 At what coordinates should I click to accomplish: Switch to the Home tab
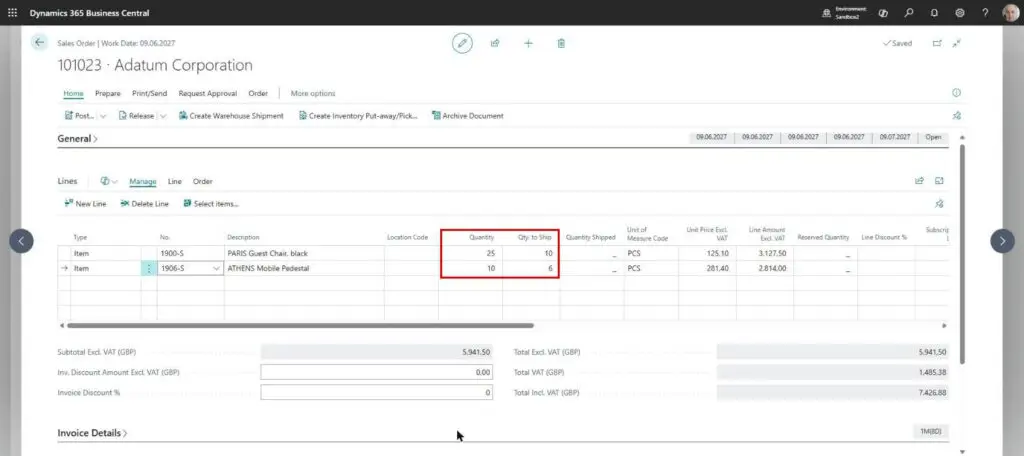click(x=73, y=93)
